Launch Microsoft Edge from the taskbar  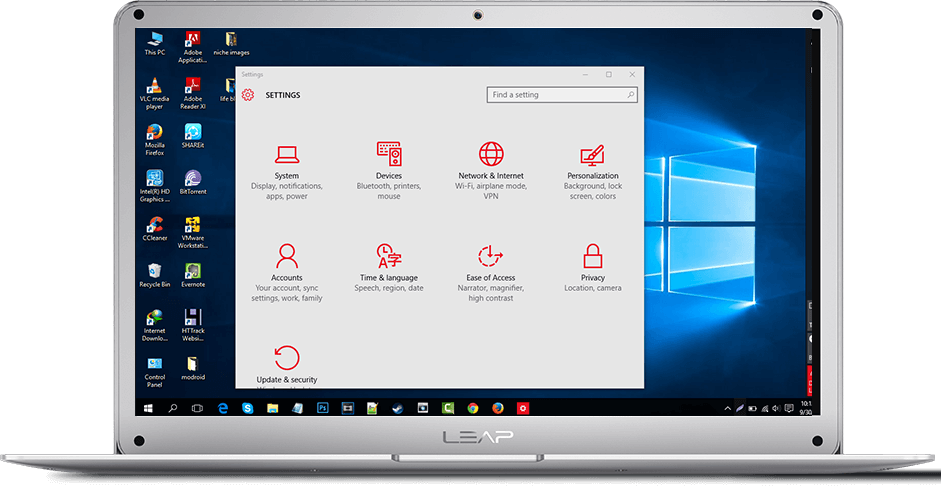coord(223,408)
